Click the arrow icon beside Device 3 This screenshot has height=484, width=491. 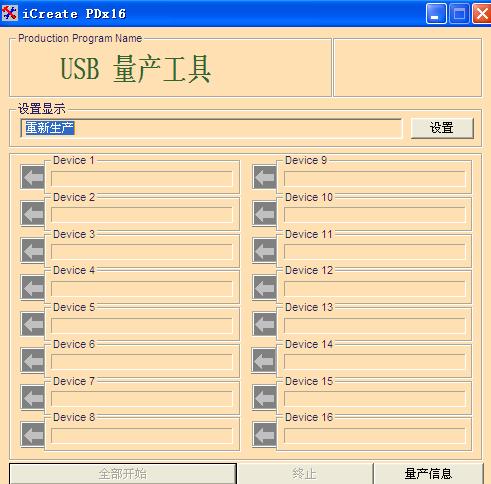(x=33, y=250)
